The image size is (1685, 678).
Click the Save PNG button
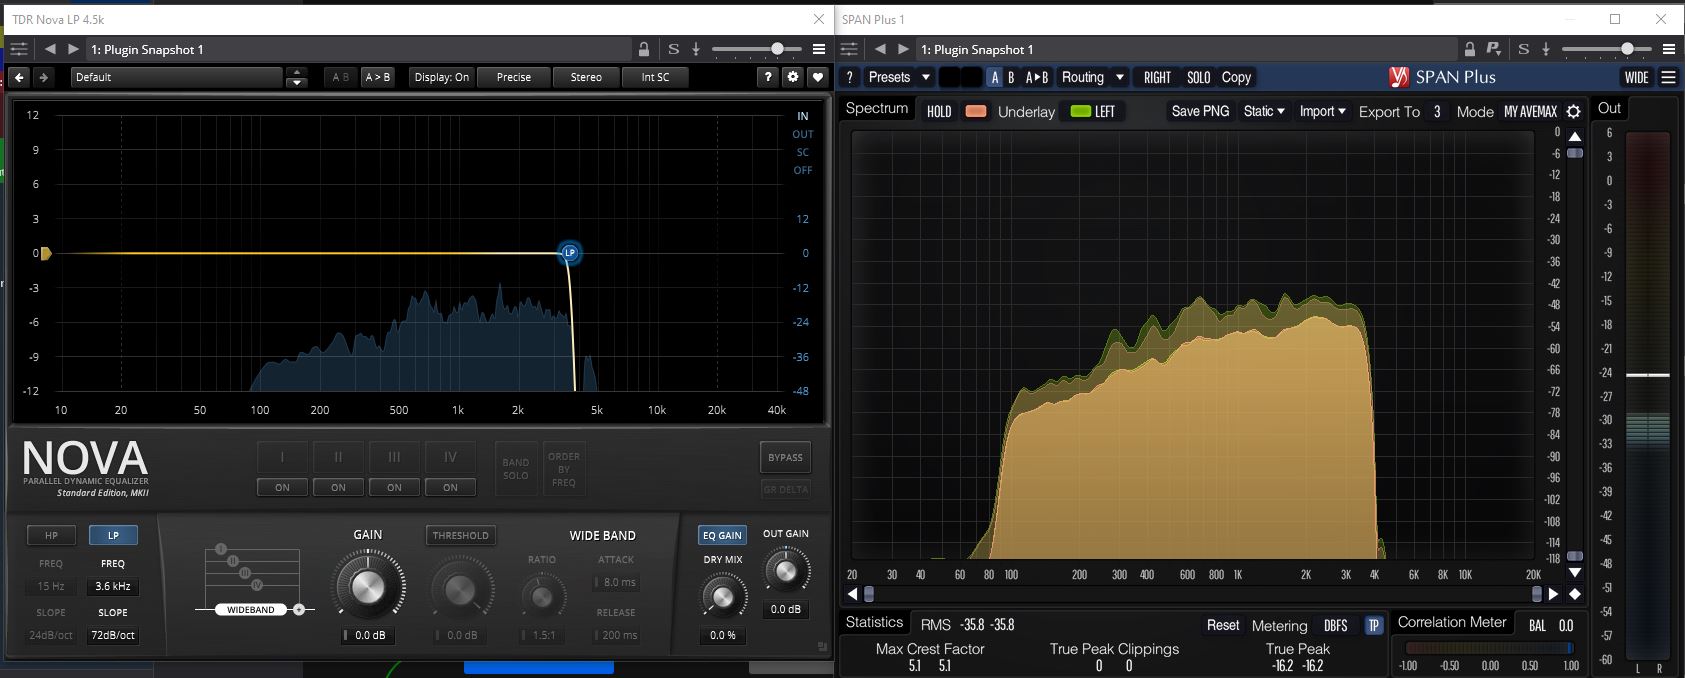point(1200,111)
